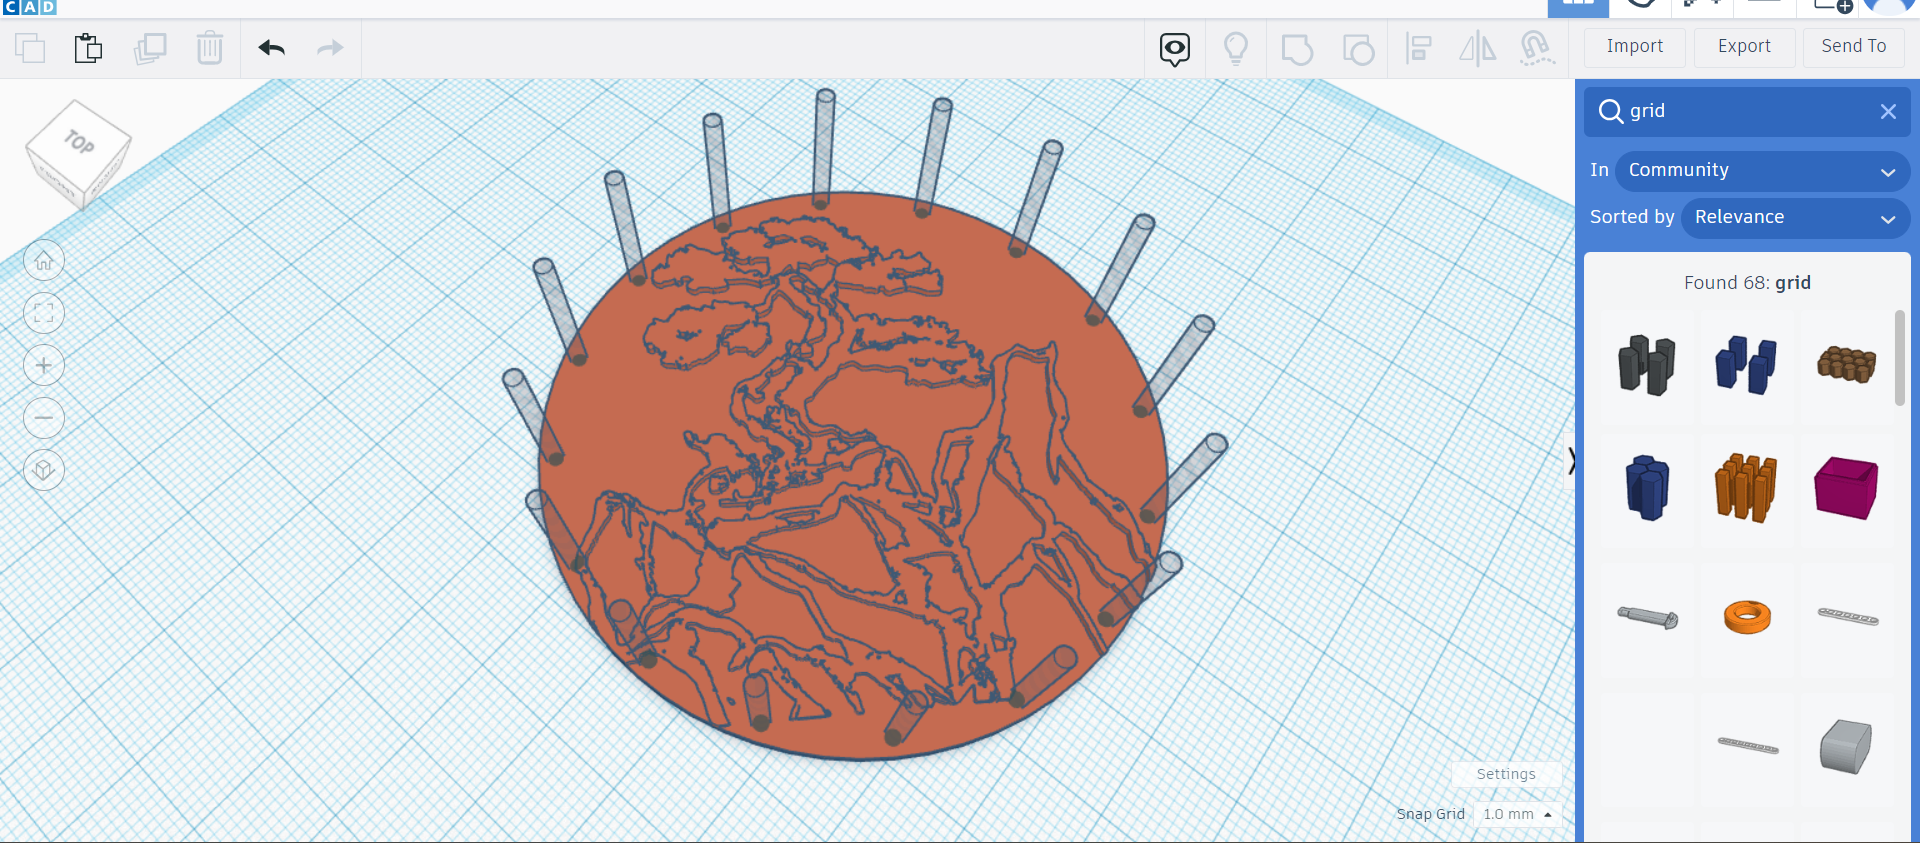Open the 'In Community' dropdown
The height and width of the screenshot is (843, 1920).
pos(1762,170)
